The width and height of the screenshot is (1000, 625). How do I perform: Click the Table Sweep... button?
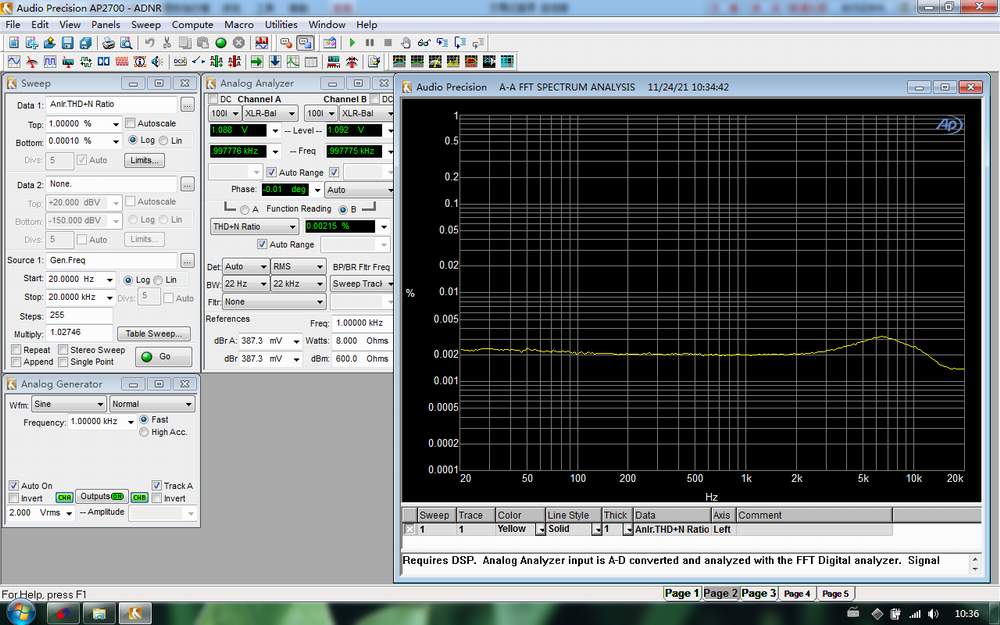pyautogui.click(x=154, y=334)
